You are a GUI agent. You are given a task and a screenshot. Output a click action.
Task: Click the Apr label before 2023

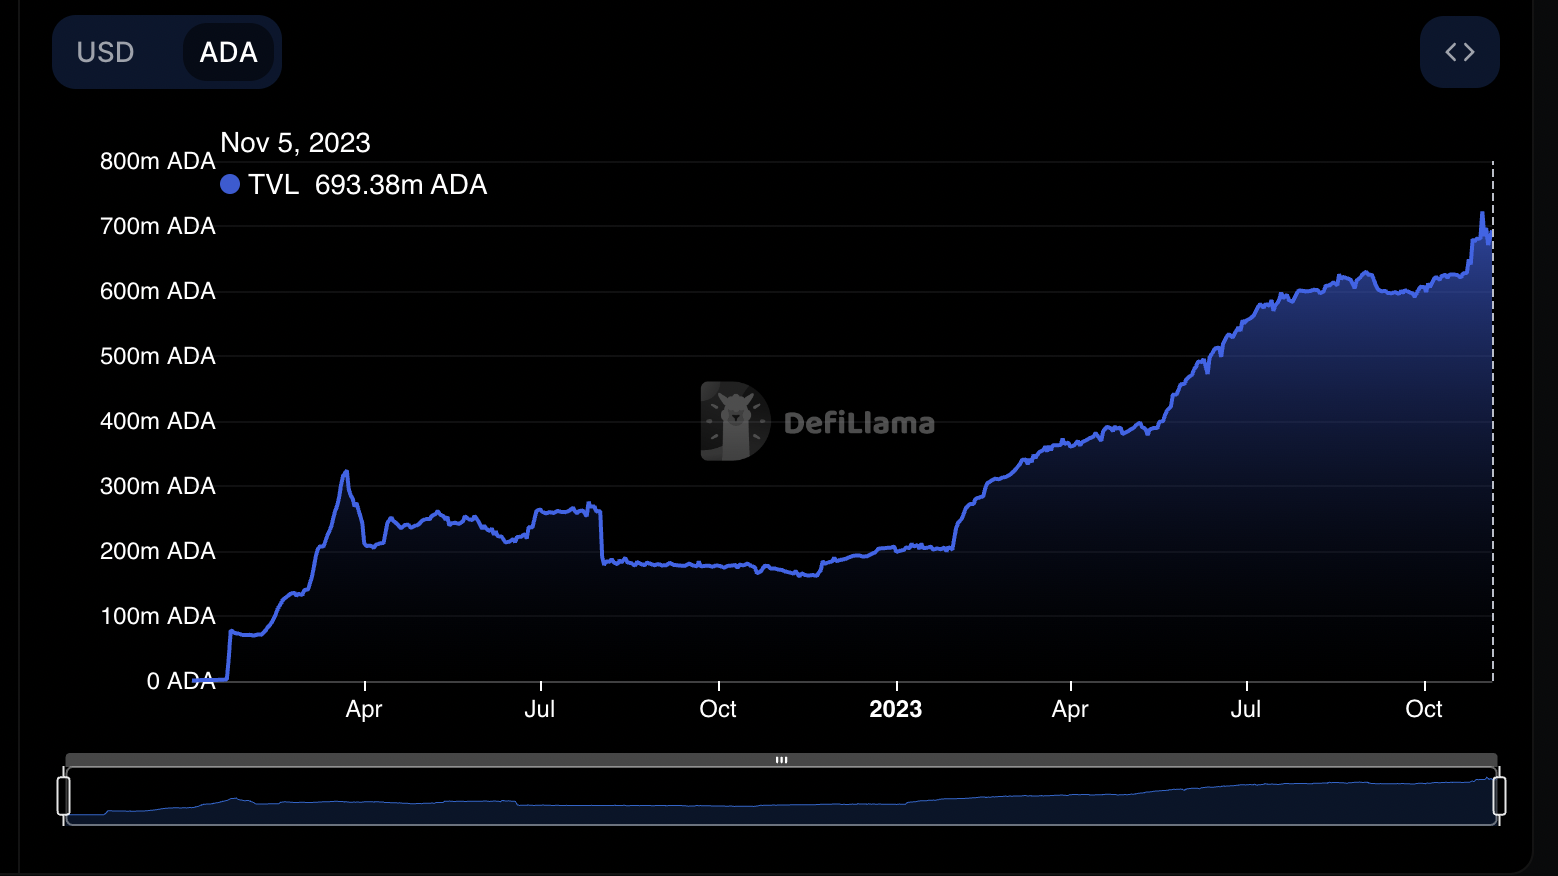point(364,709)
